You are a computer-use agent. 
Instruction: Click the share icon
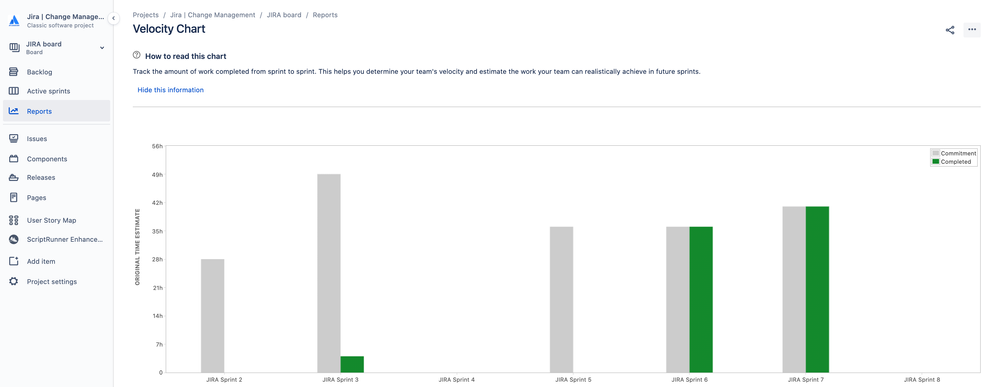[950, 30]
